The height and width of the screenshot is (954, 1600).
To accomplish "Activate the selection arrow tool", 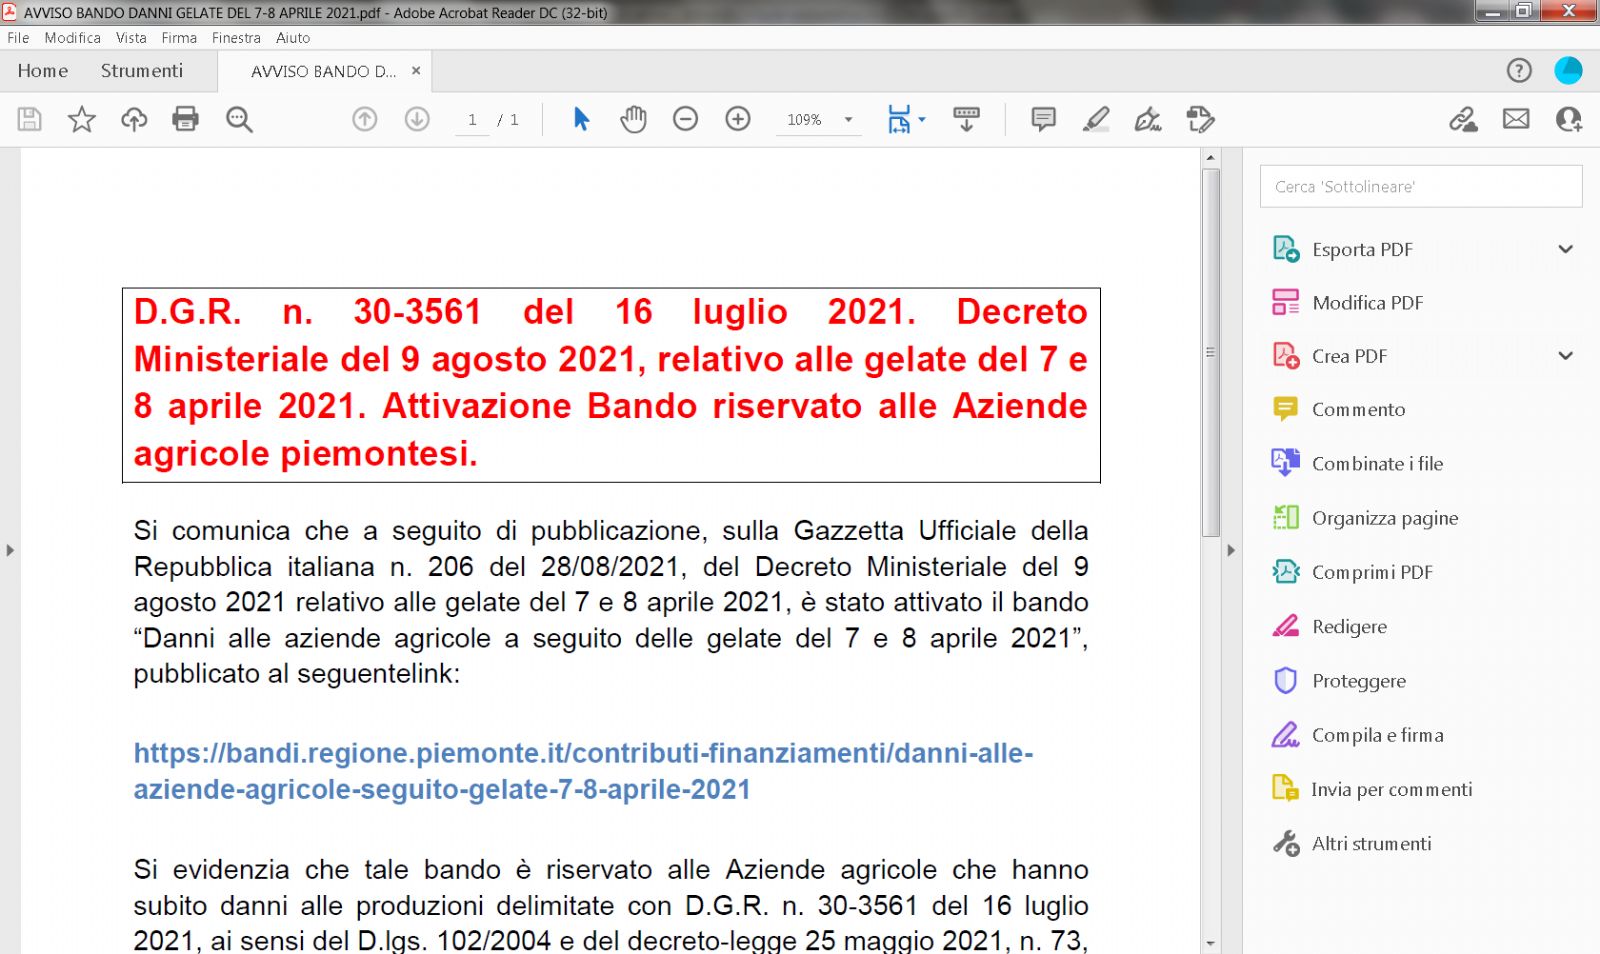I will (x=581, y=119).
